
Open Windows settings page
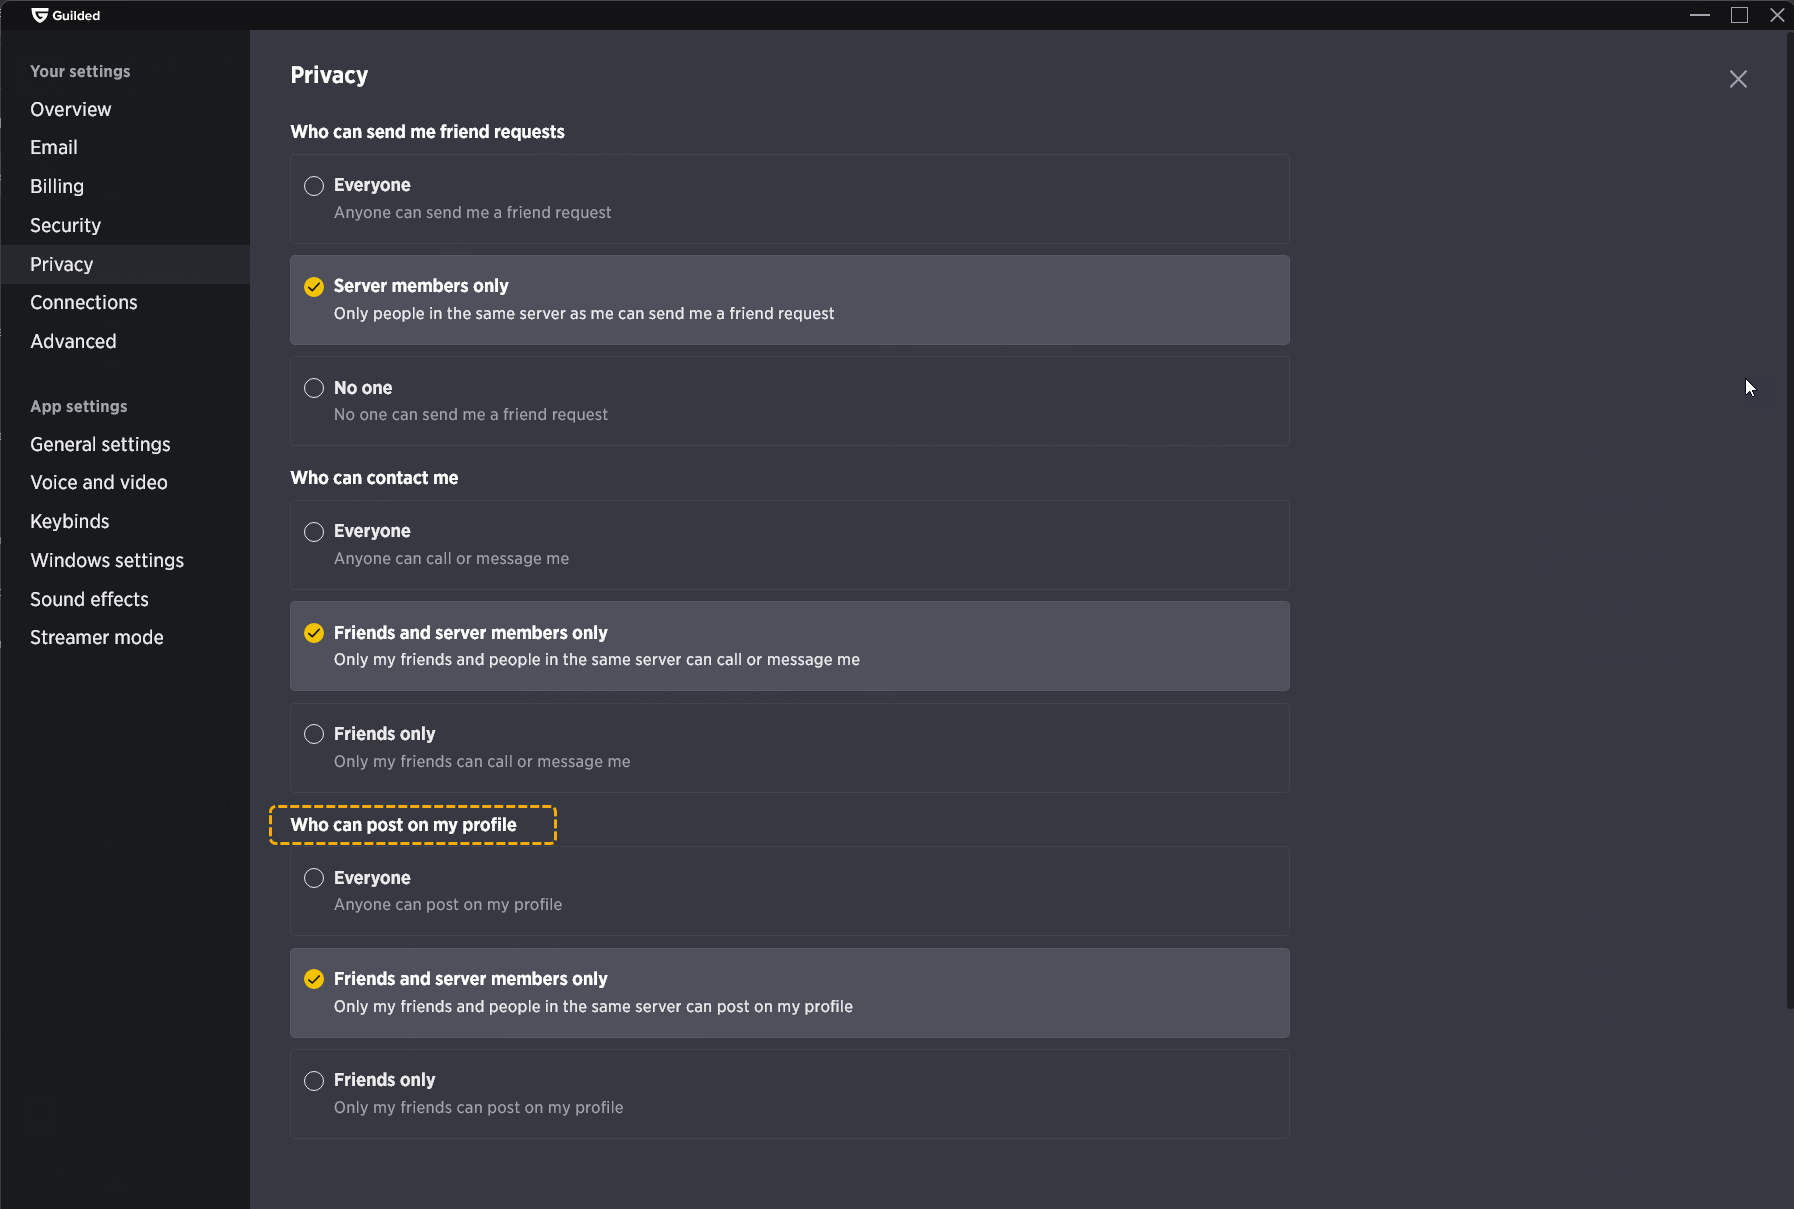coord(125,560)
